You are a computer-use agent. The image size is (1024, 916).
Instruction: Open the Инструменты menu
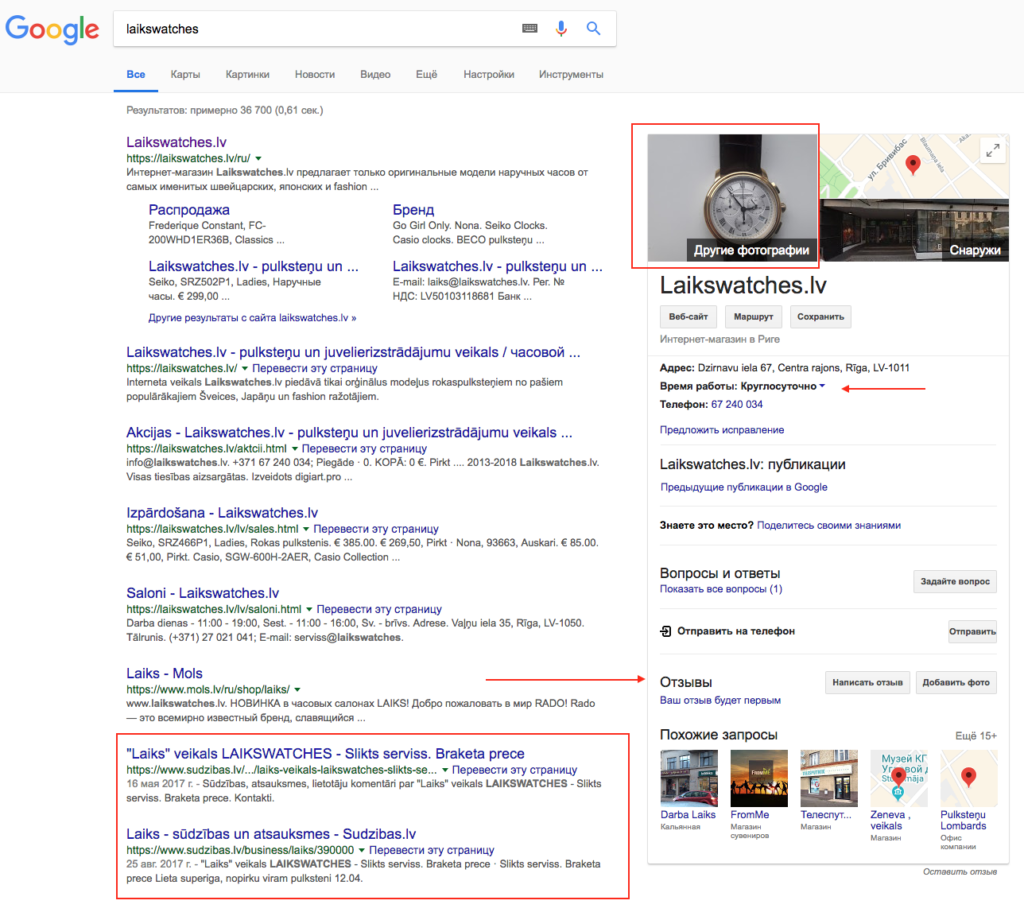click(570, 74)
